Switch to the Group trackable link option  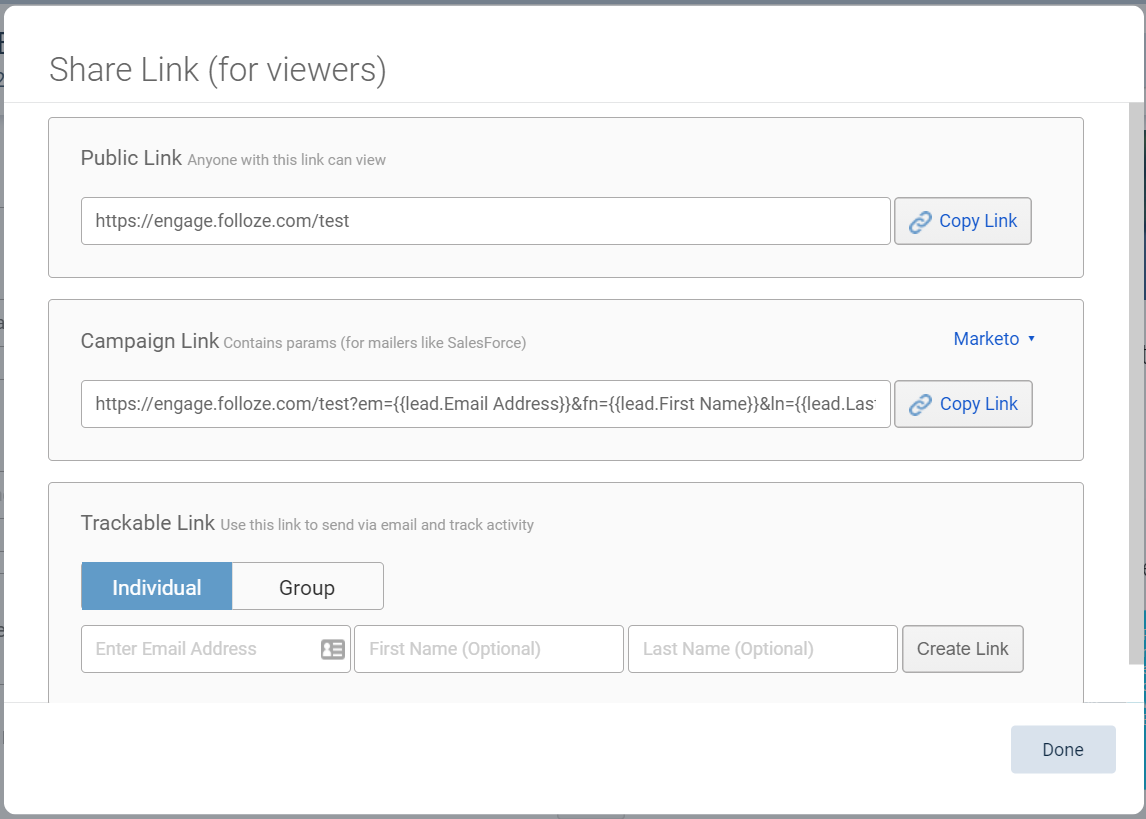click(307, 587)
